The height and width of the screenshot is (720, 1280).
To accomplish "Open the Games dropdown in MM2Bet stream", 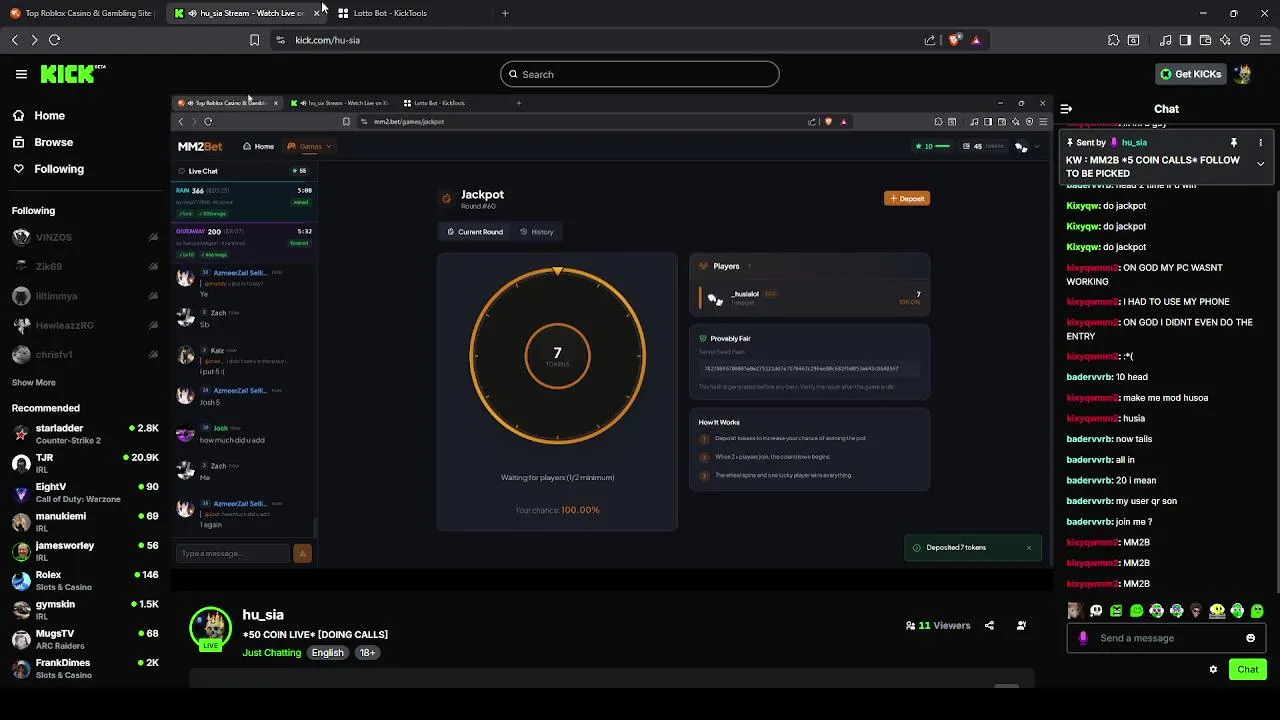I will click(x=309, y=146).
